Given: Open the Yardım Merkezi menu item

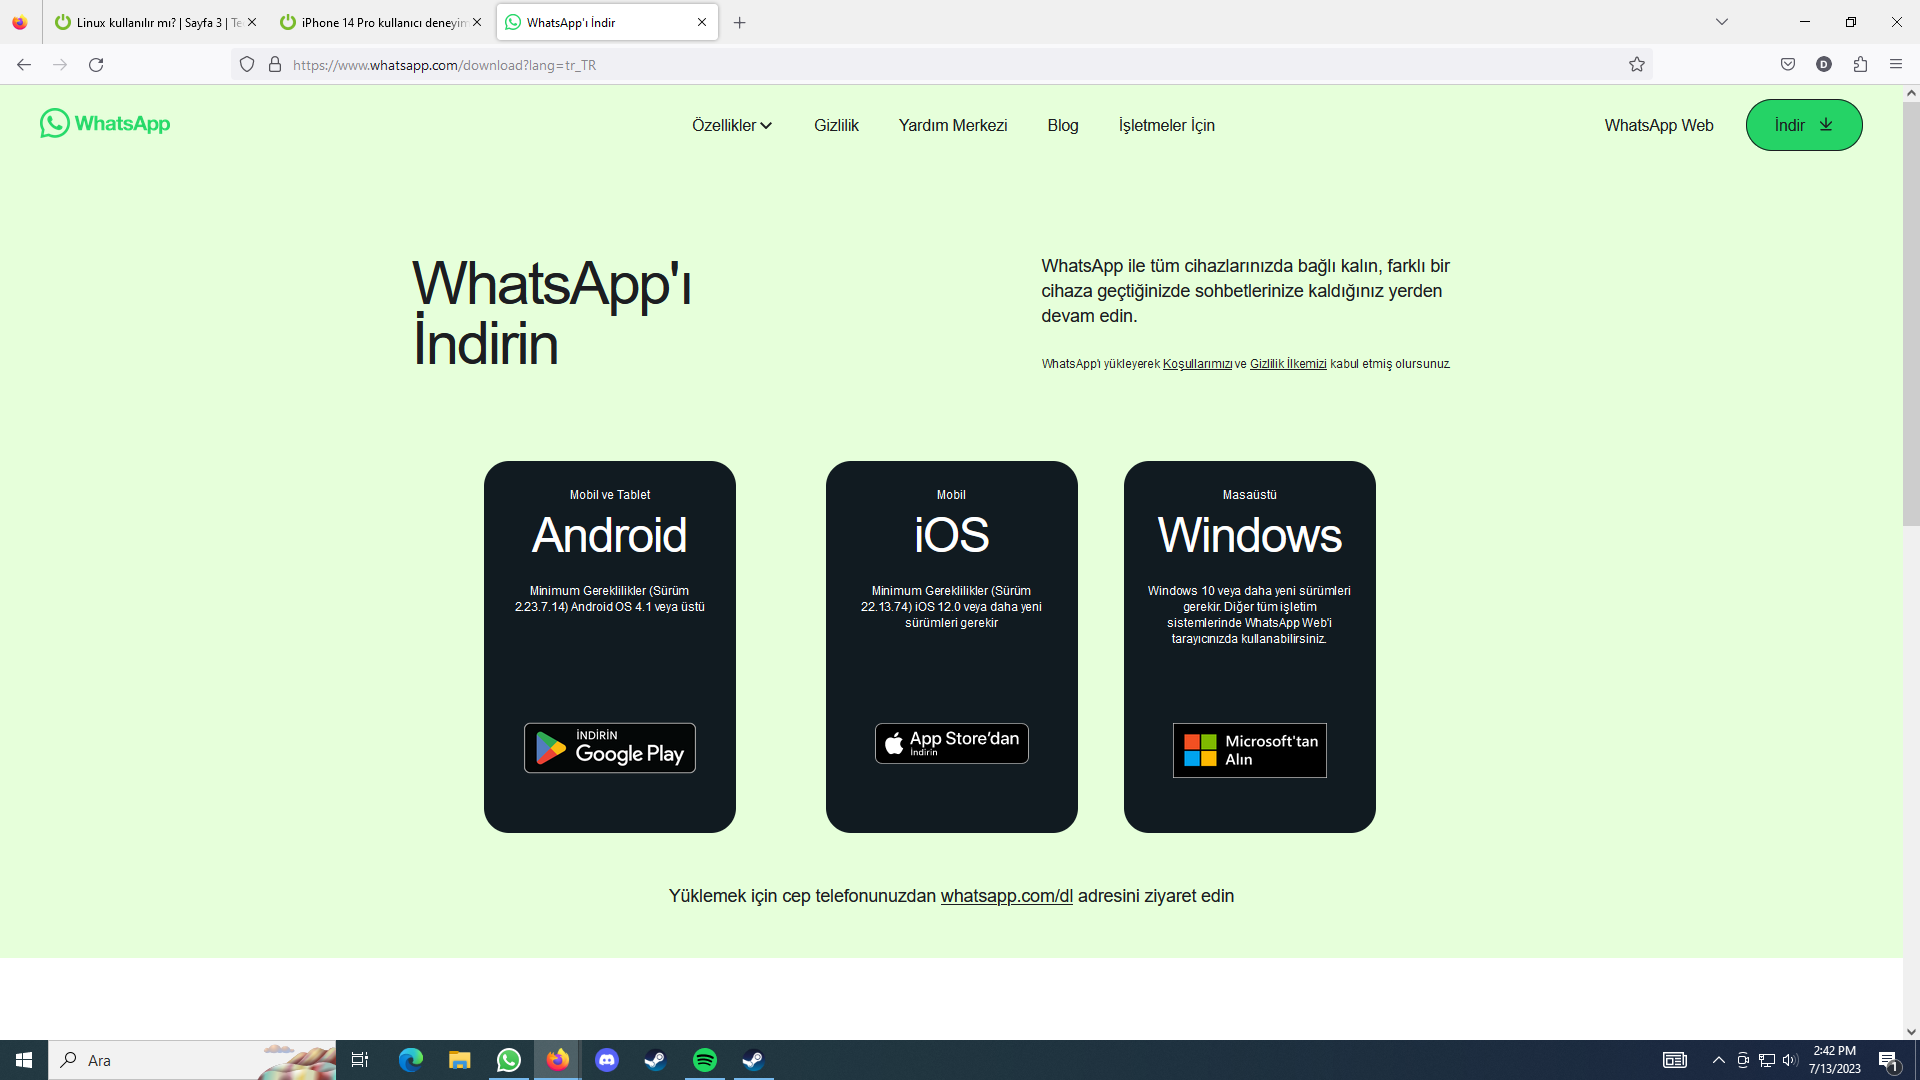Looking at the screenshot, I should coord(952,126).
